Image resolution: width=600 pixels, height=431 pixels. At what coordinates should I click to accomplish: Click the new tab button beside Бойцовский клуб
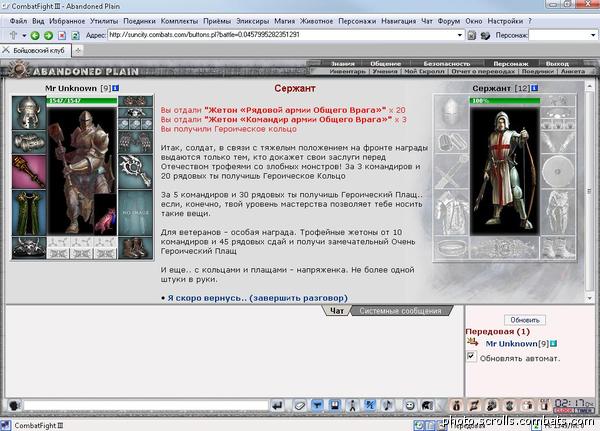(78, 51)
